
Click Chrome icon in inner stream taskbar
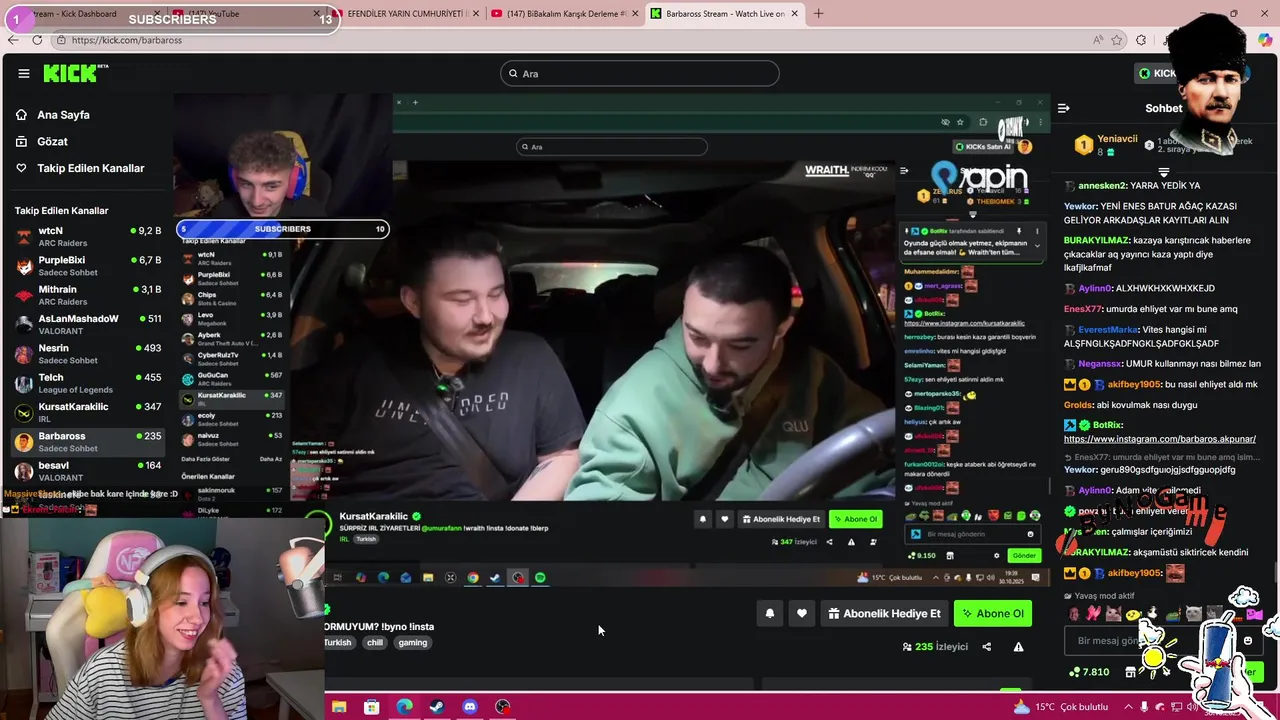473,578
